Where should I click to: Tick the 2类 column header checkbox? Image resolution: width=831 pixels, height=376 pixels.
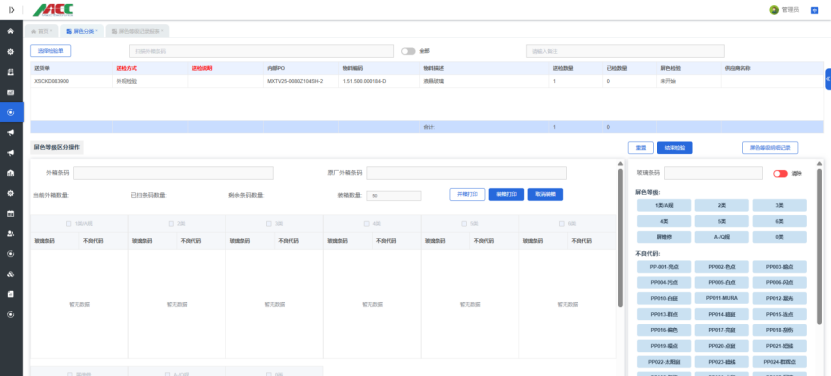pos(171,224)
